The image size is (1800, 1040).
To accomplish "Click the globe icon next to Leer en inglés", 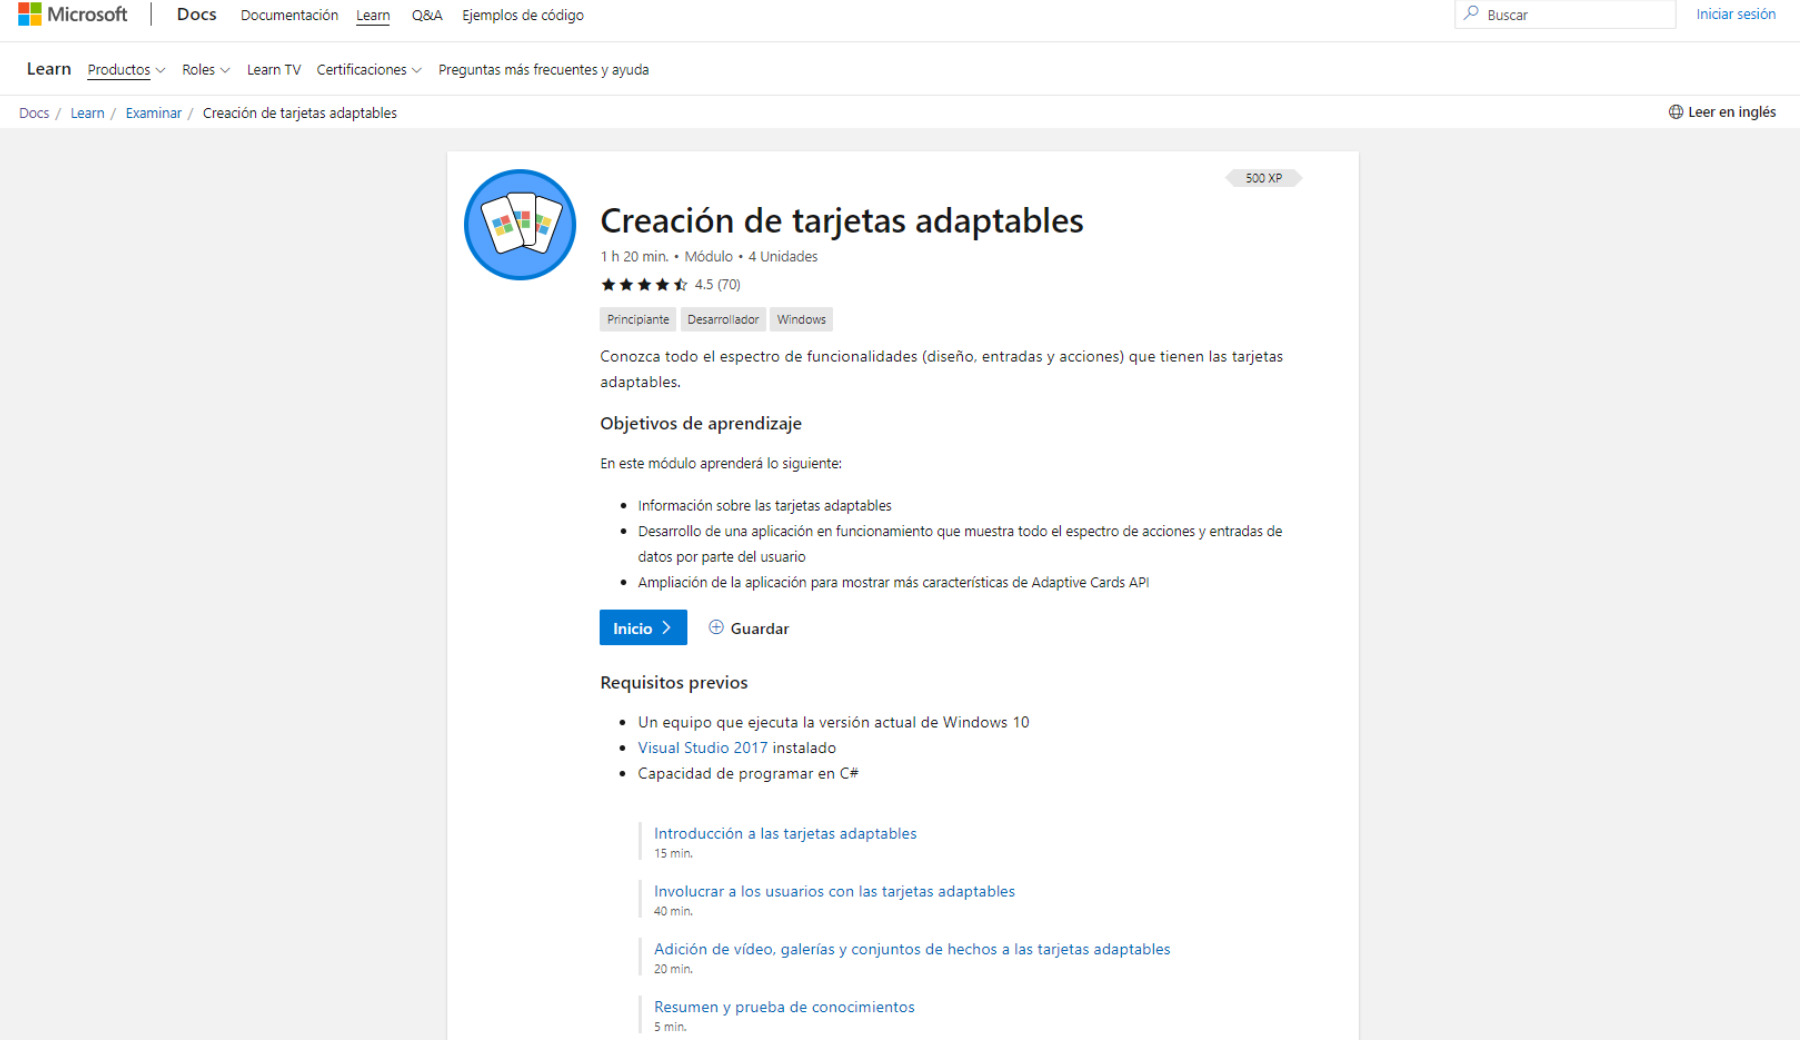I will (1676, 112).
